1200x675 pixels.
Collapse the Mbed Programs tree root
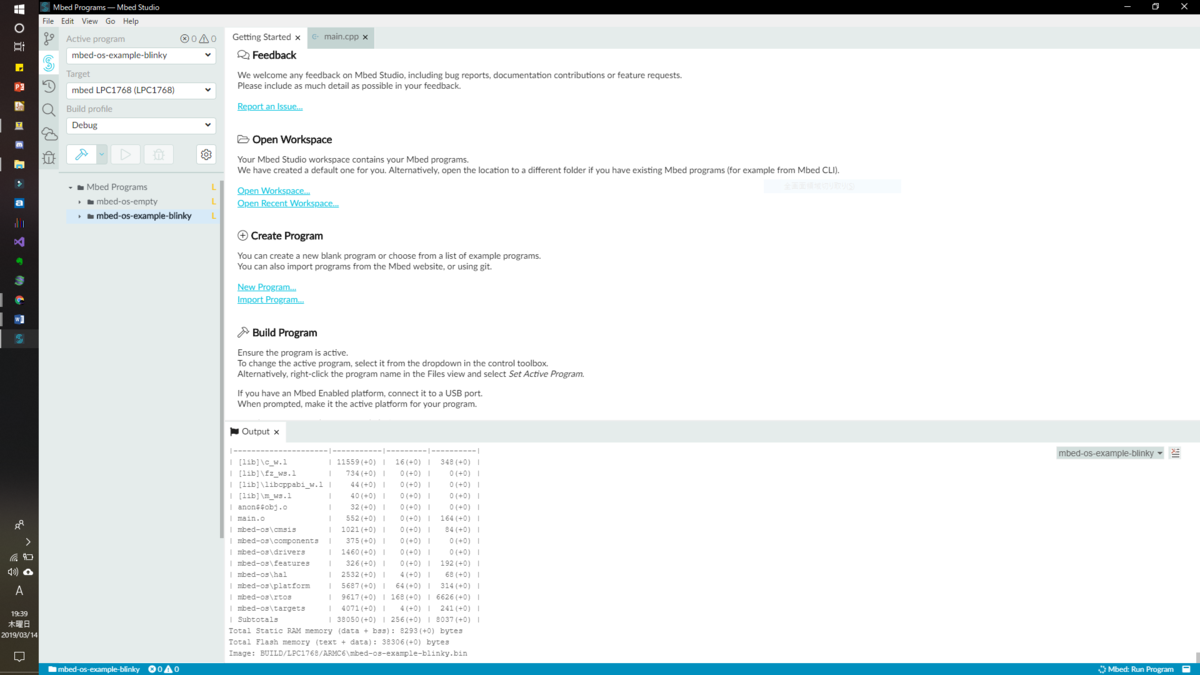(70, 187)
